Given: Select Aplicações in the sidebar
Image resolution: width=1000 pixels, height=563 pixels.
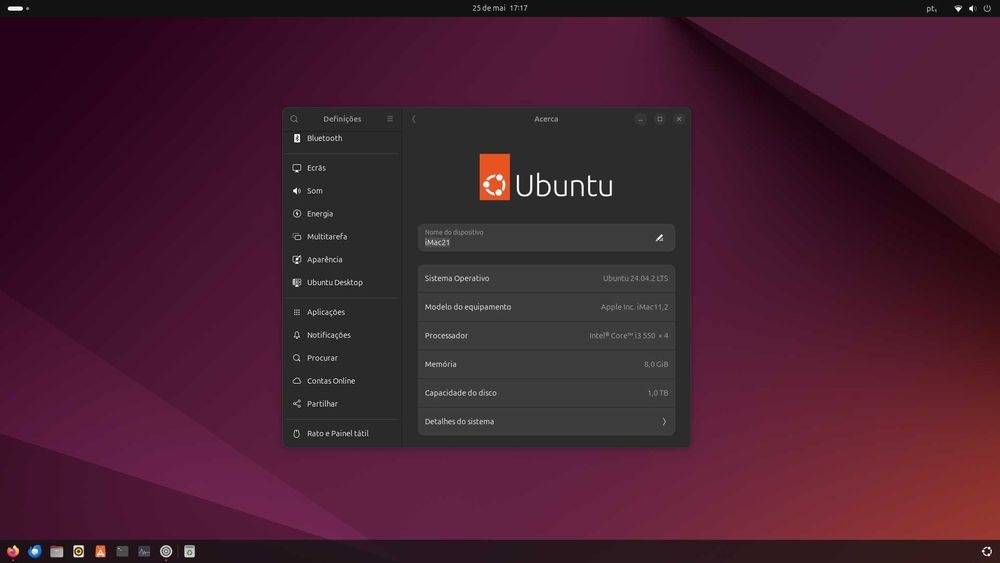Looking at the screenshot, I should click(342, 312).
